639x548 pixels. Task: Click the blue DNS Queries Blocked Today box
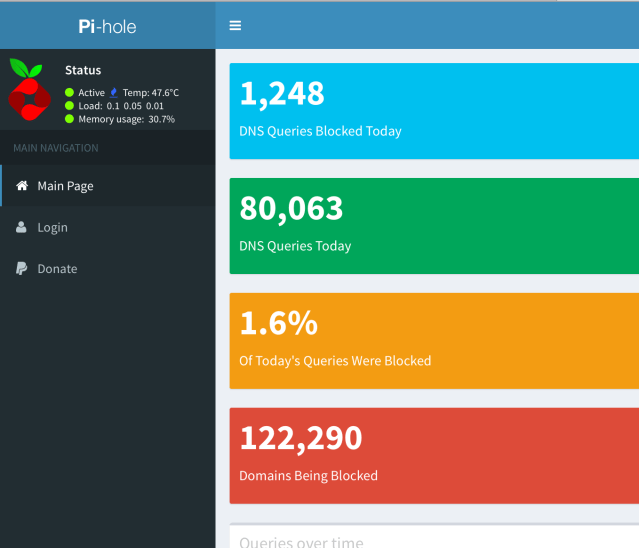(x=434, y=111)
